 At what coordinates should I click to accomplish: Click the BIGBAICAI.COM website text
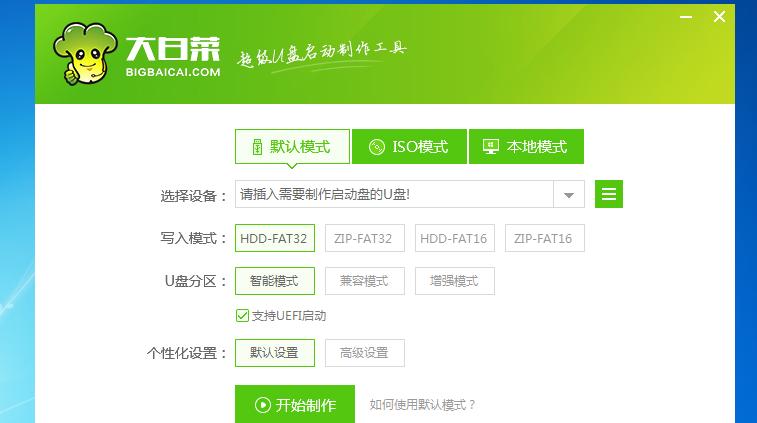click(x=173, y=72)
